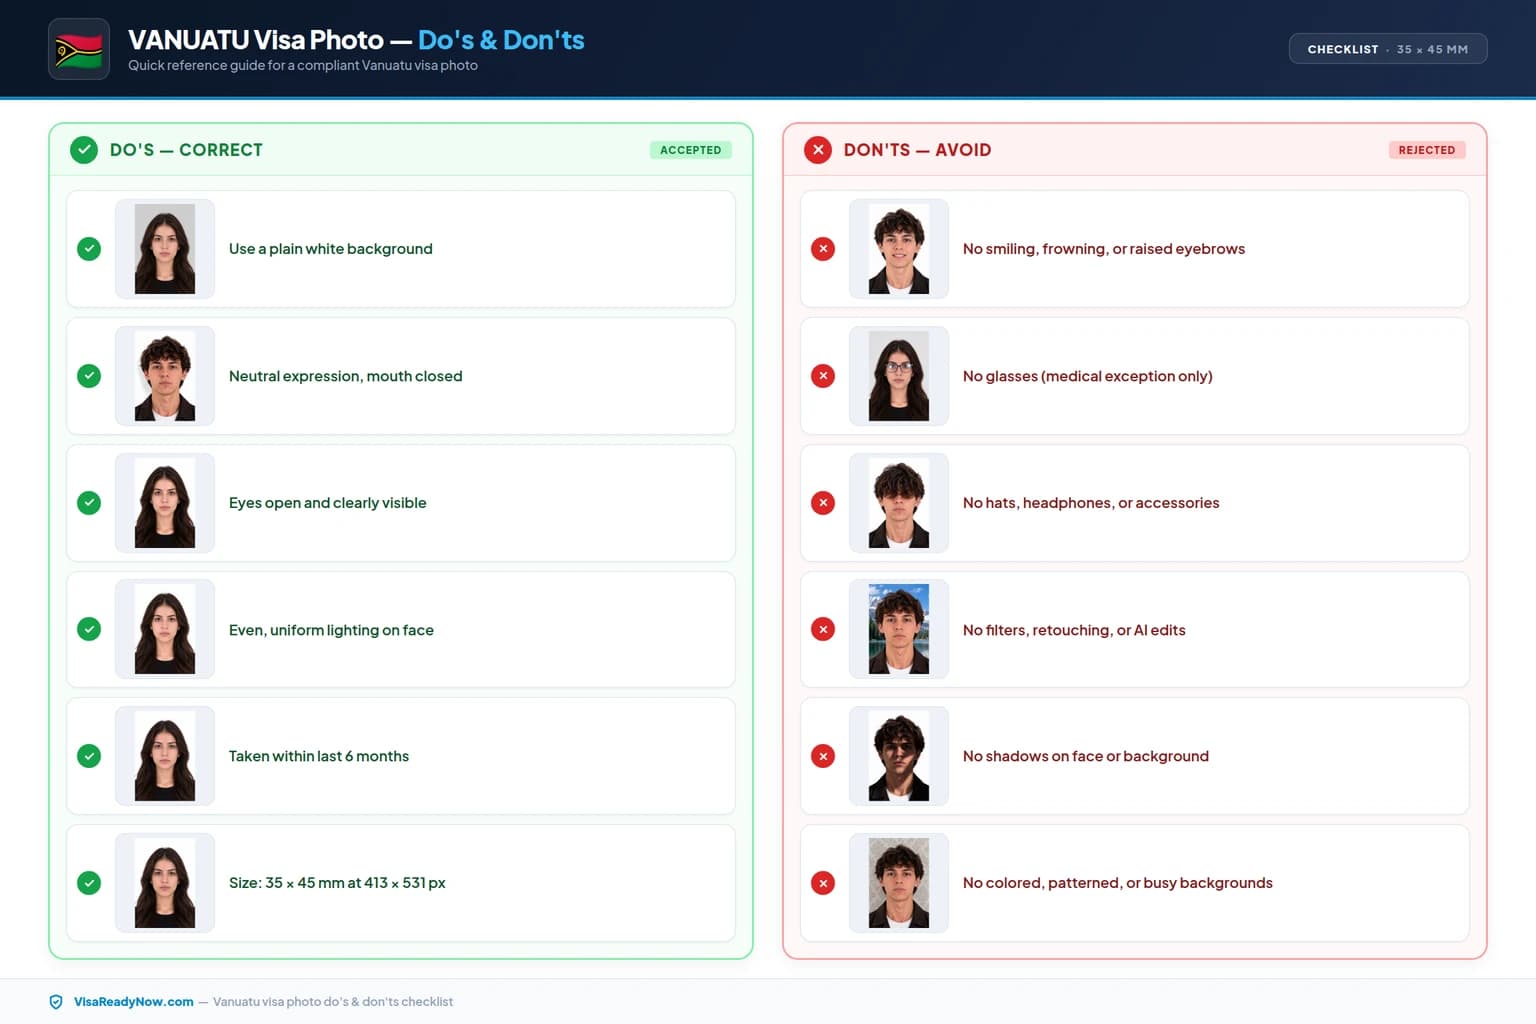Click the green check next to plain white background

coord(89,249)
